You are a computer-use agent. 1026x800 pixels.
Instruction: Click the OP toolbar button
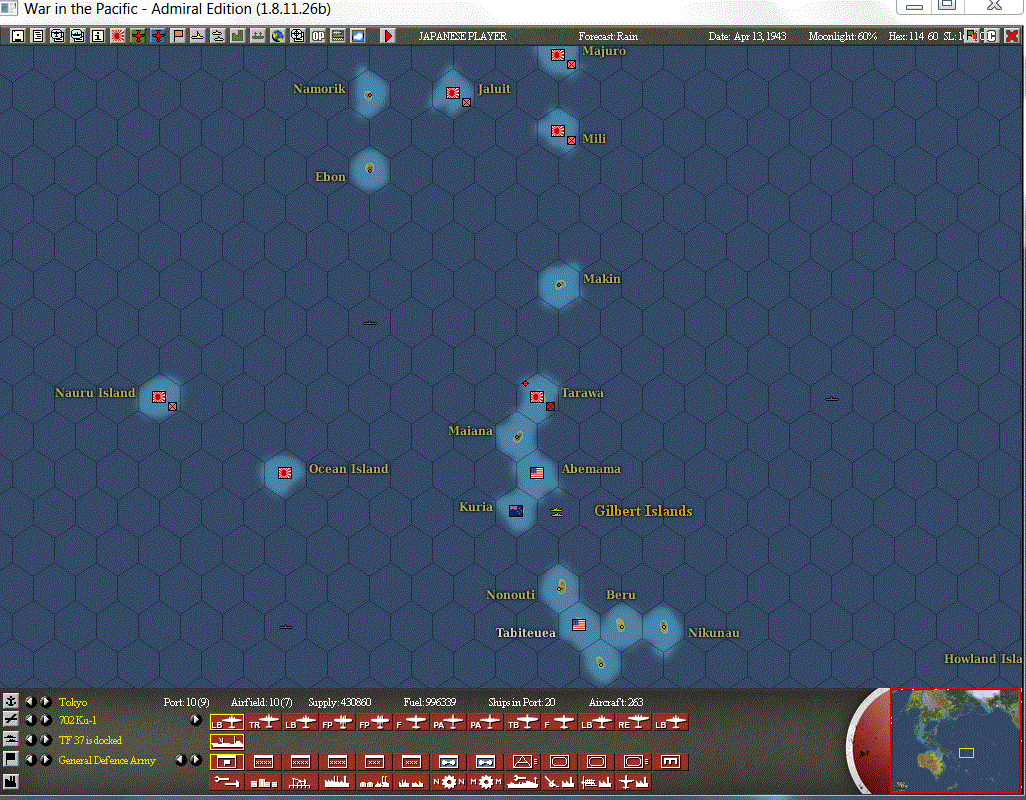coord(318,36)
